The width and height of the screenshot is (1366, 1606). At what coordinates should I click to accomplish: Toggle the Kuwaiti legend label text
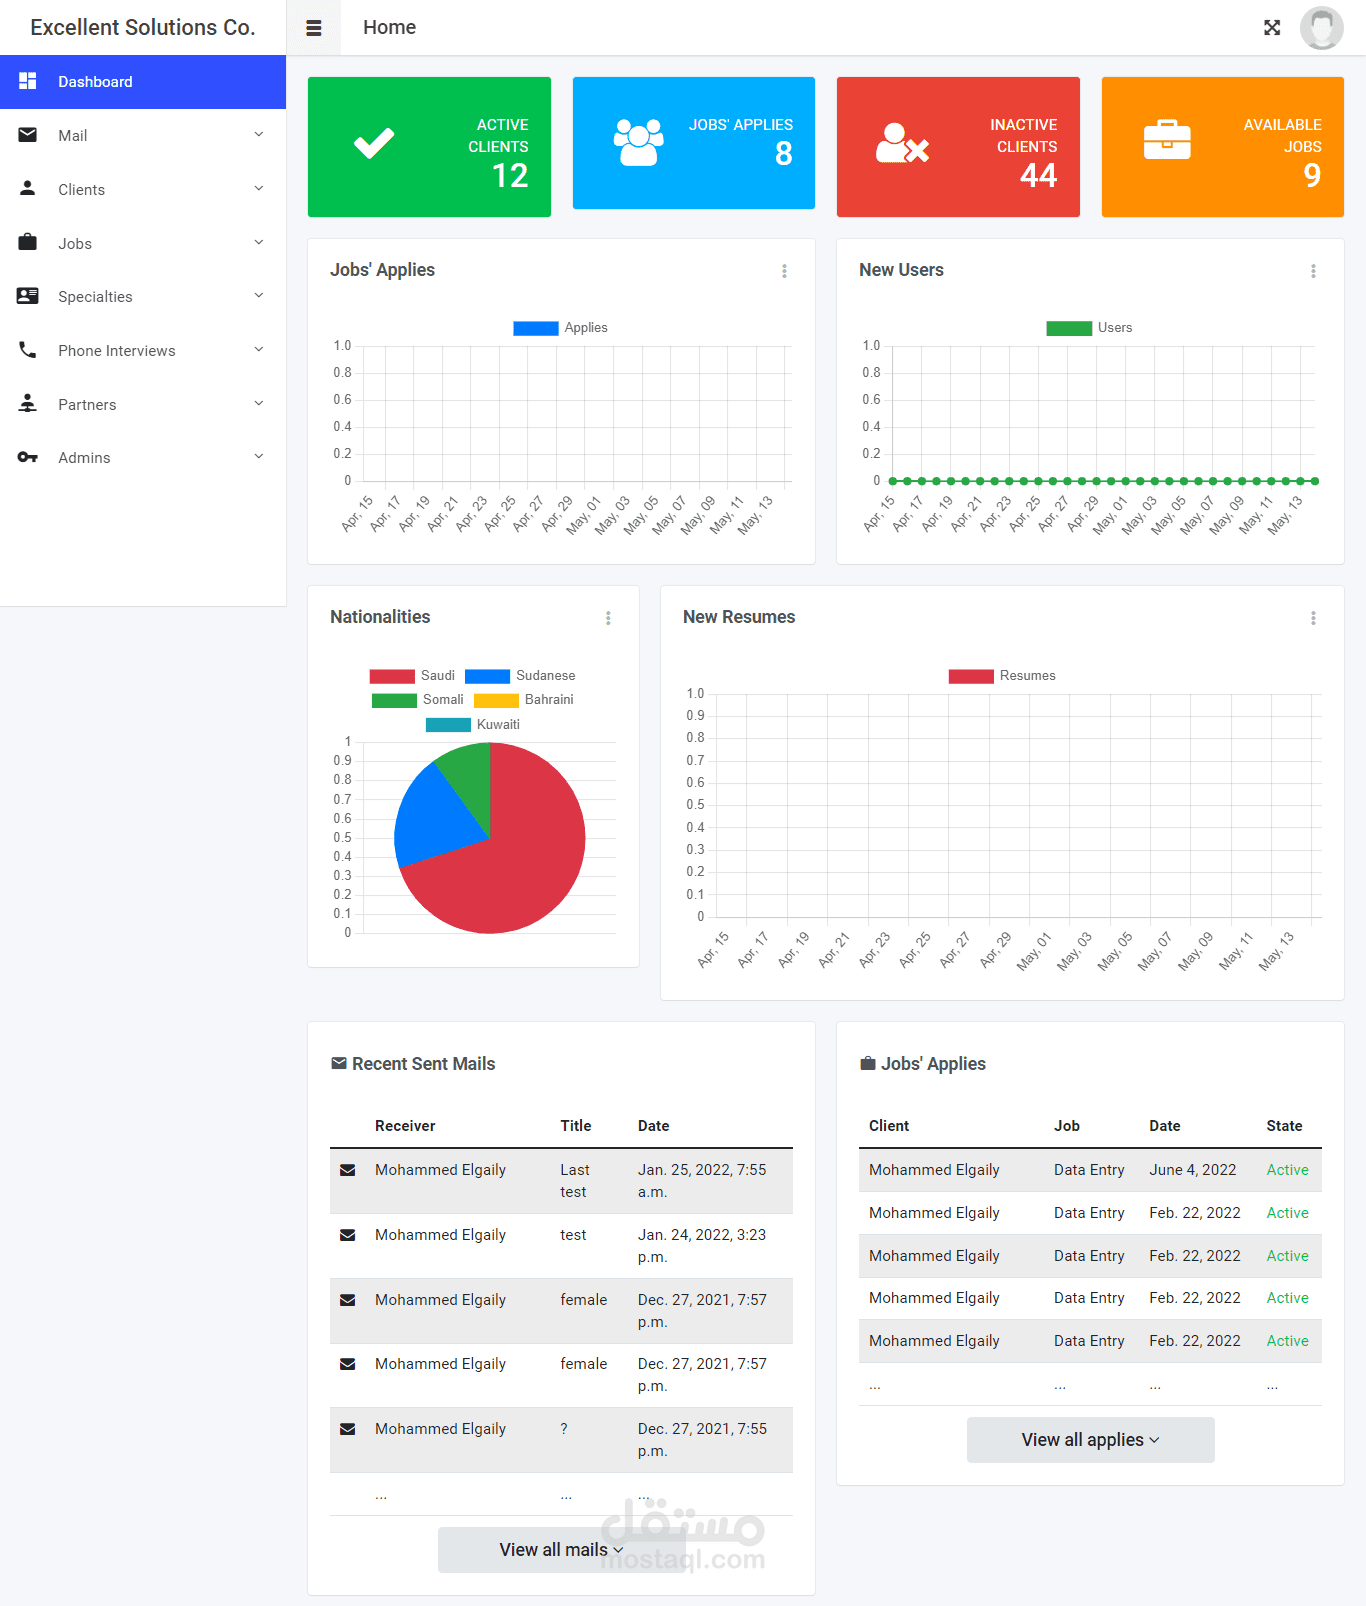(x=498, y=725)
